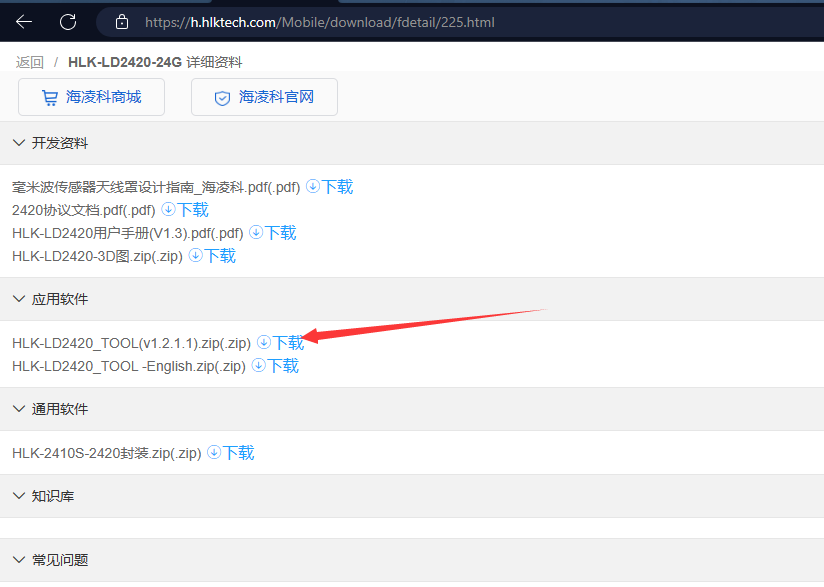
Task: Click file name HLK-2410S-2420封装.zip
Action: tap(107, 453)
